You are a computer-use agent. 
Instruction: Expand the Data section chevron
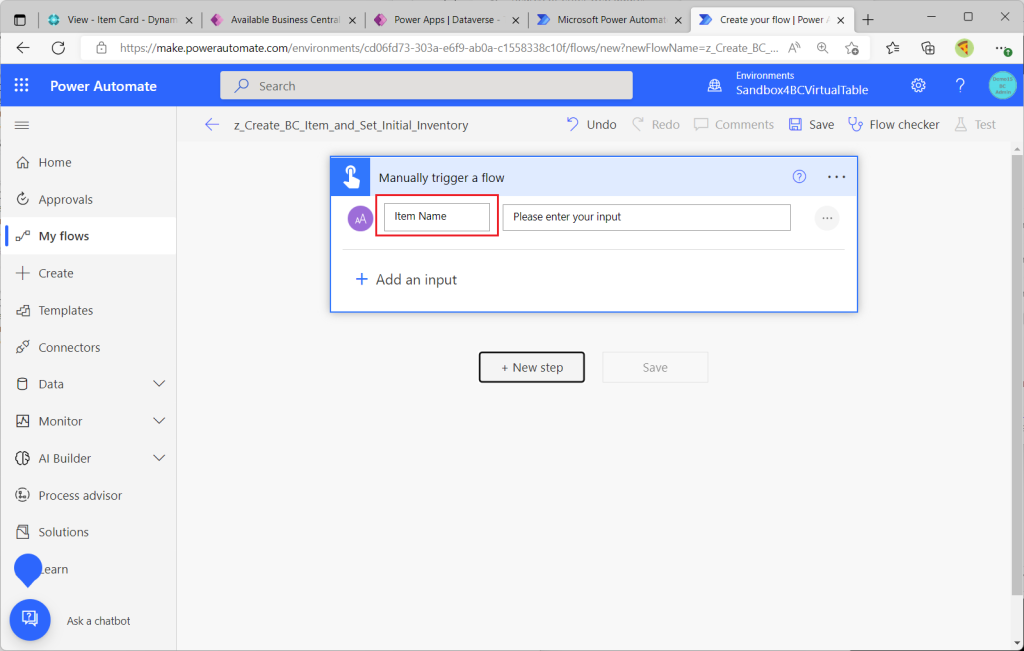pyautogui.click(x=159, y=384)
